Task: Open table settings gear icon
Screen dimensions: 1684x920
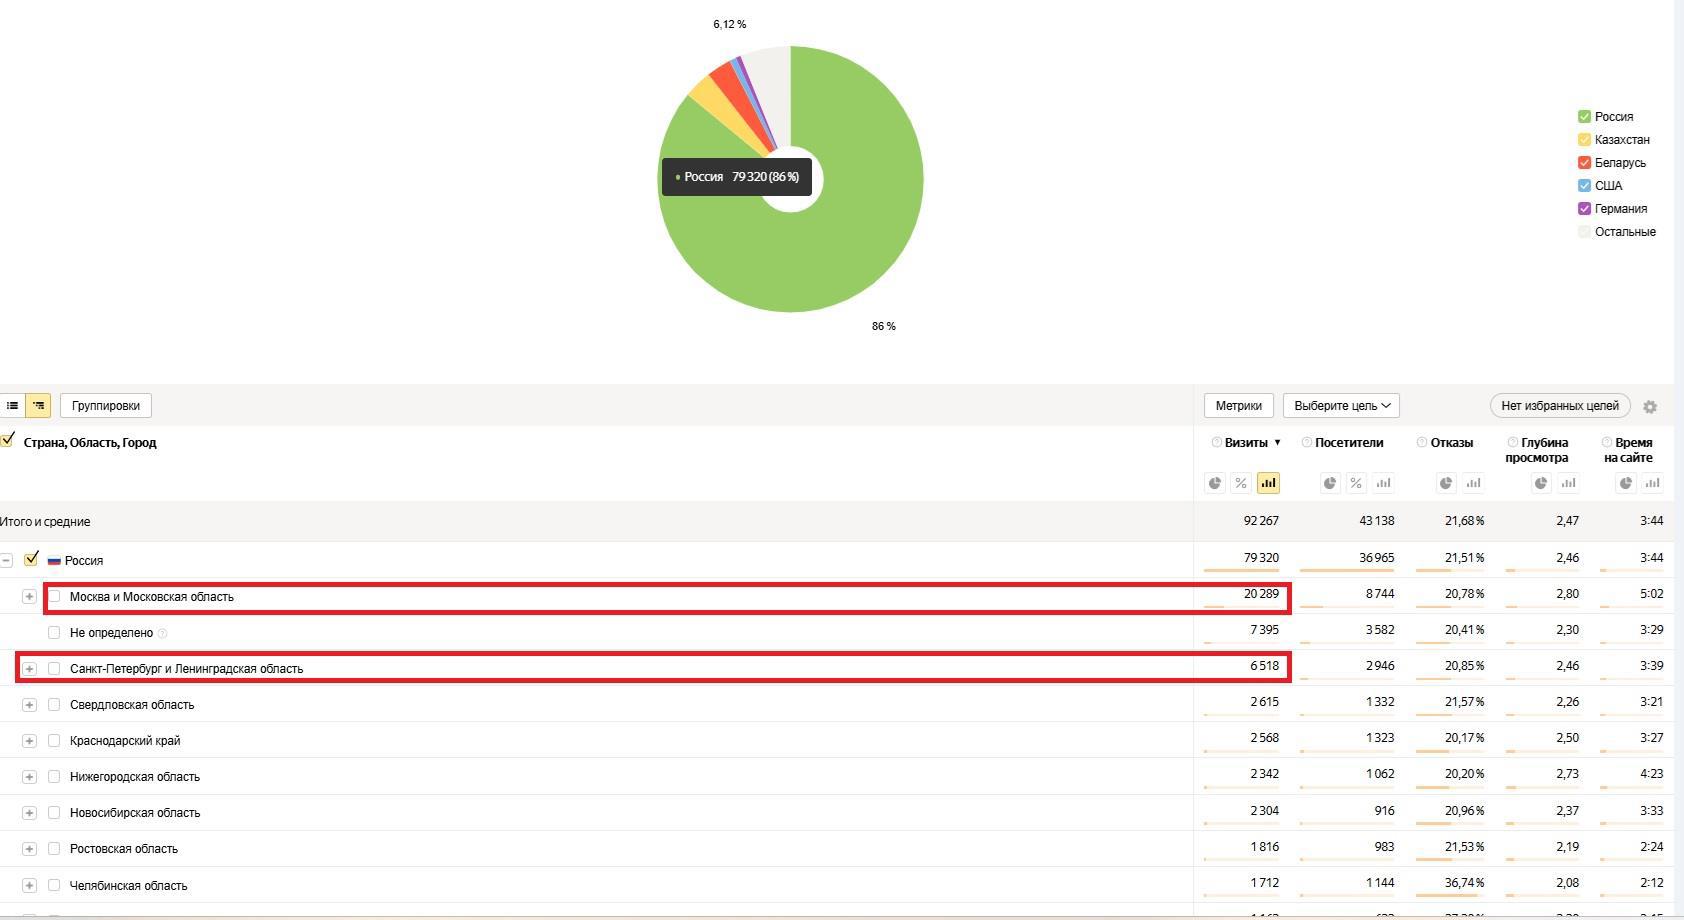Action: click(x=1650, y=406)
